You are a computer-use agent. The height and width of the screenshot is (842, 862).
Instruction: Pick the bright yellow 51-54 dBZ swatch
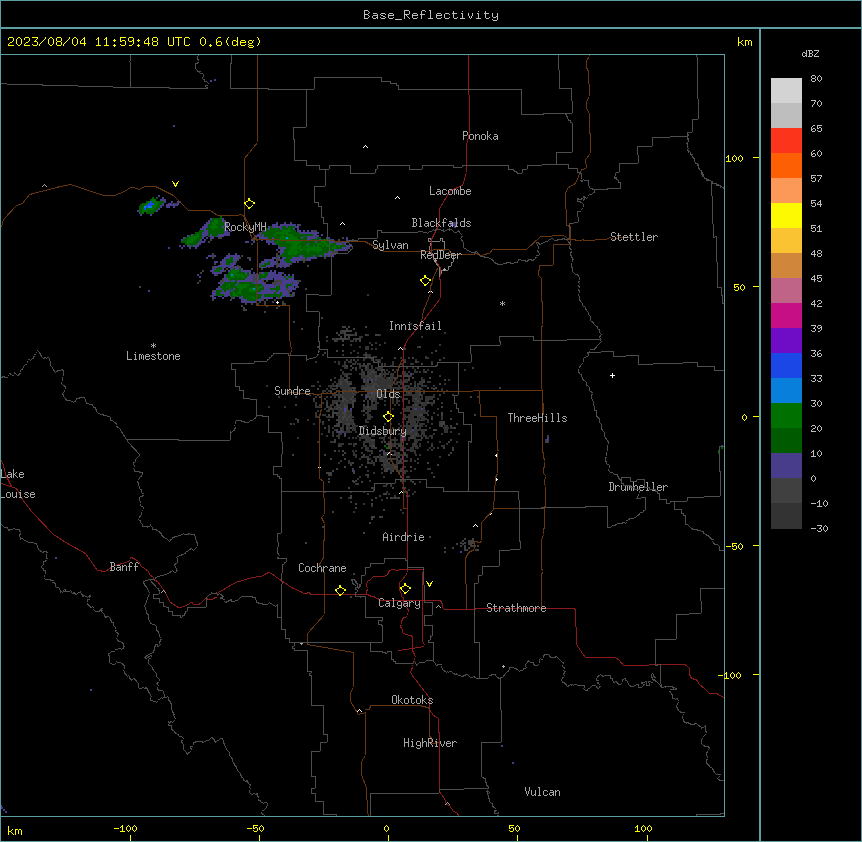[786, 215]
